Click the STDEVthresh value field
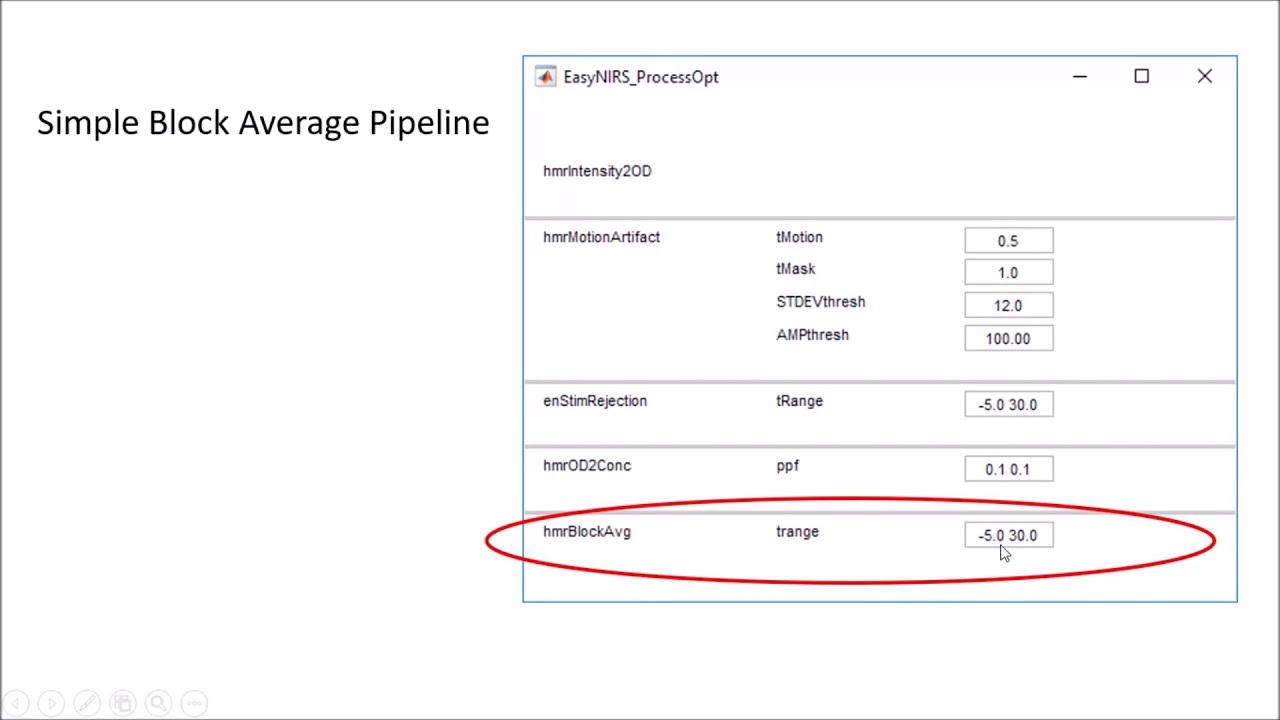The image size is (1280, 720). (1008, 306)
